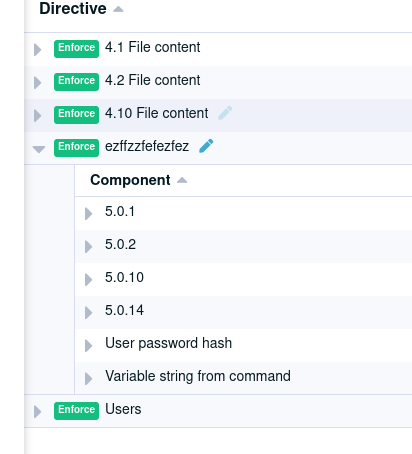Expand the 4.1 File content directive

pos(38,50)
